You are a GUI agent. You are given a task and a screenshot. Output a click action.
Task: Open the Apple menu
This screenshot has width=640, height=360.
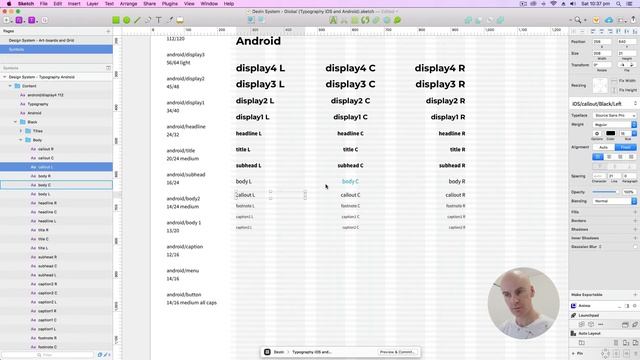9,4
